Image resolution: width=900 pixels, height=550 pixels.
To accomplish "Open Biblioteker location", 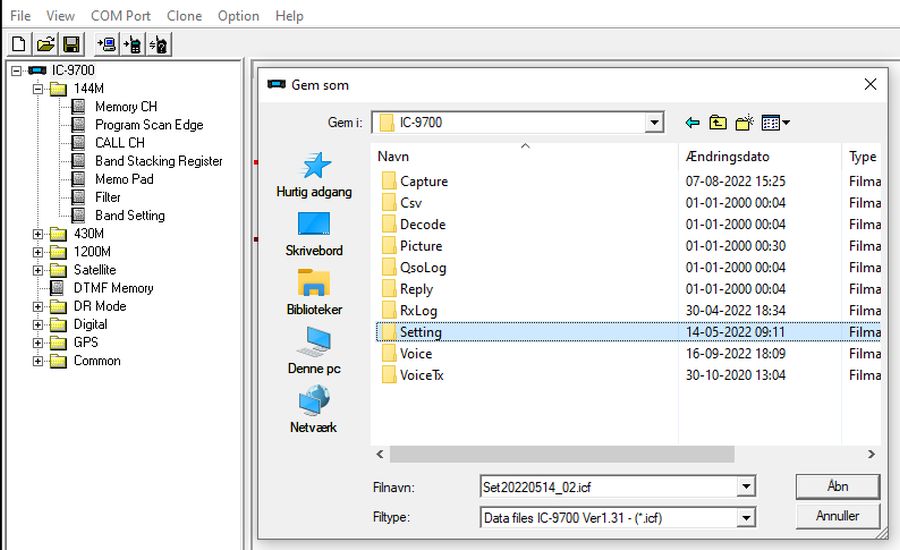I will pos(314,293).
